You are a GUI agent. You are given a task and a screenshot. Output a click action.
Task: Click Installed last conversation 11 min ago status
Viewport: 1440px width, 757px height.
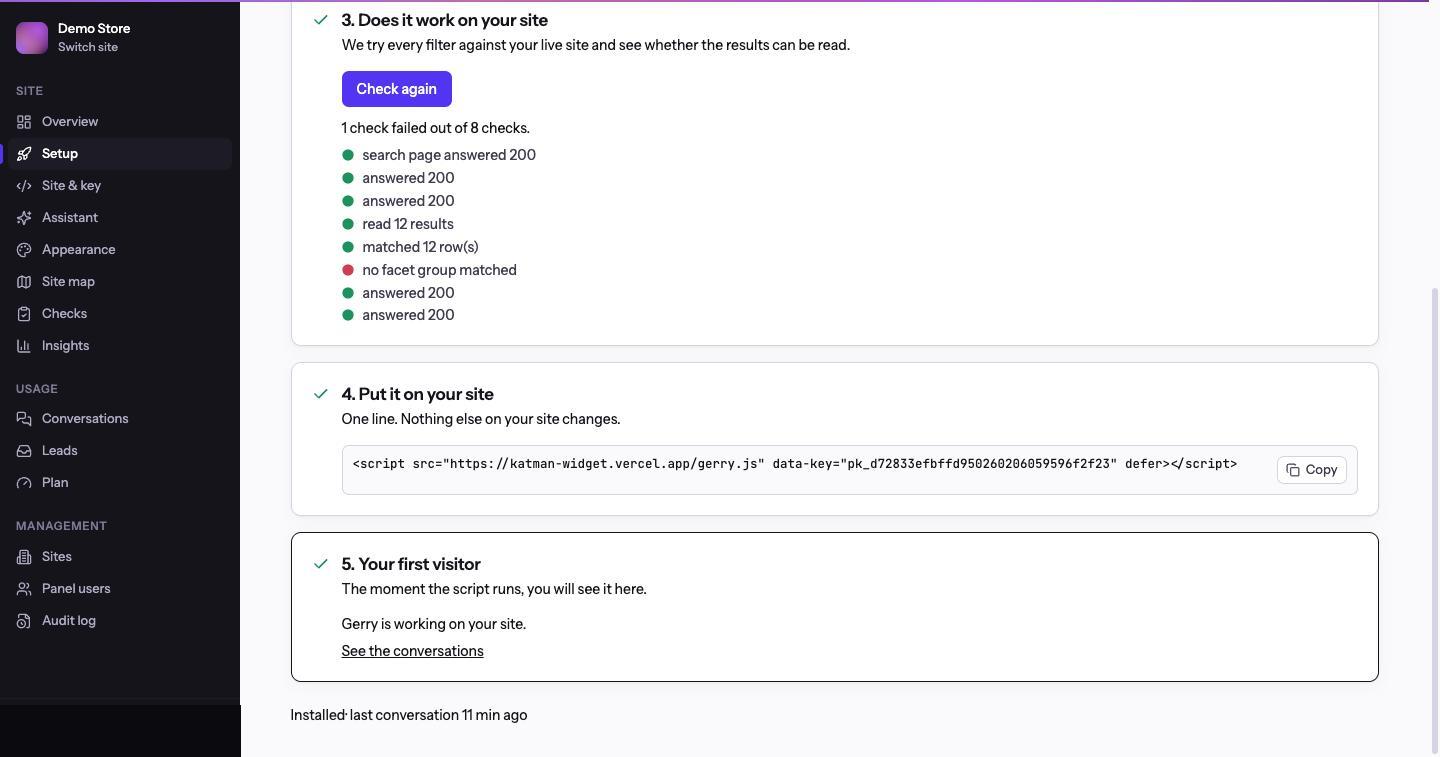(409, 715)
